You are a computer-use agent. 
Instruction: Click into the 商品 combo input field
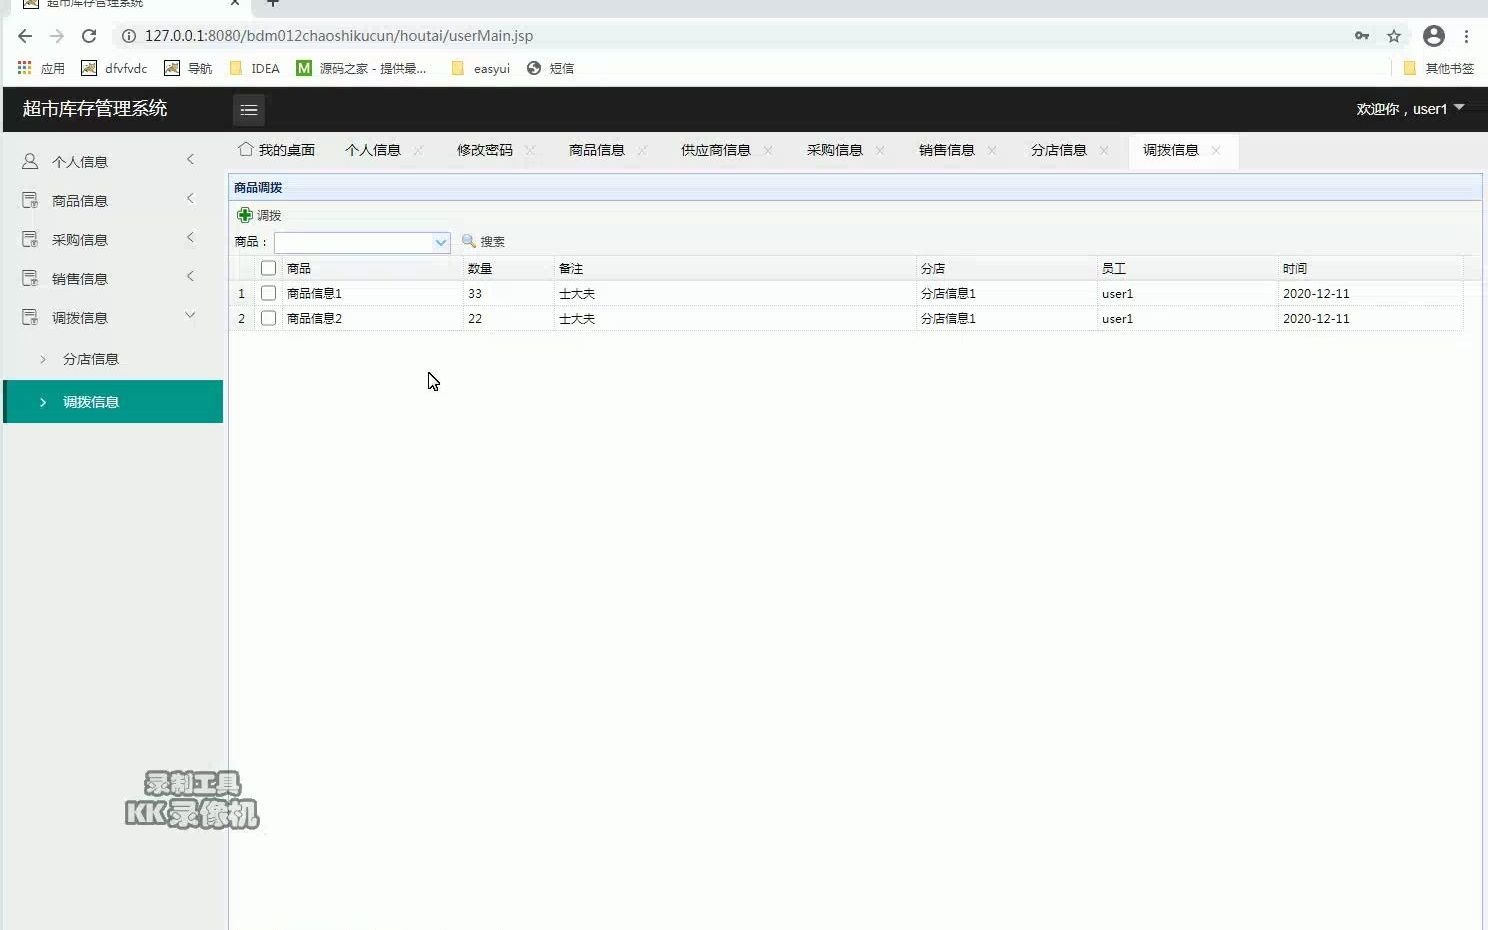[x=353, y=242]
